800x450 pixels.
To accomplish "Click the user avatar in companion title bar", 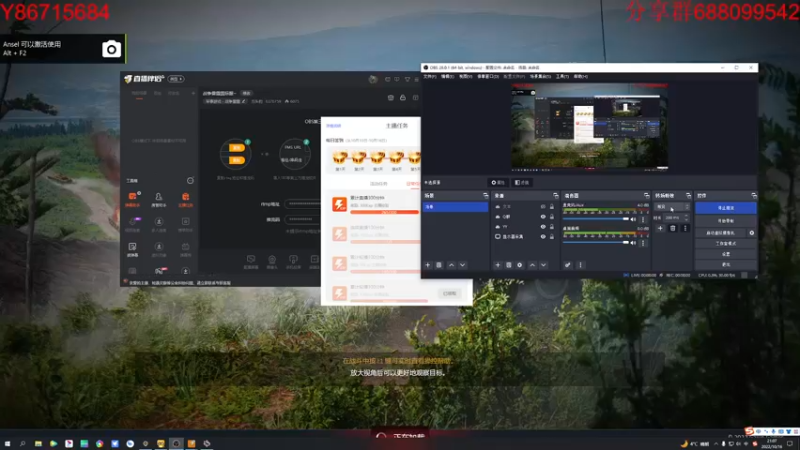I will coord(373,79).
